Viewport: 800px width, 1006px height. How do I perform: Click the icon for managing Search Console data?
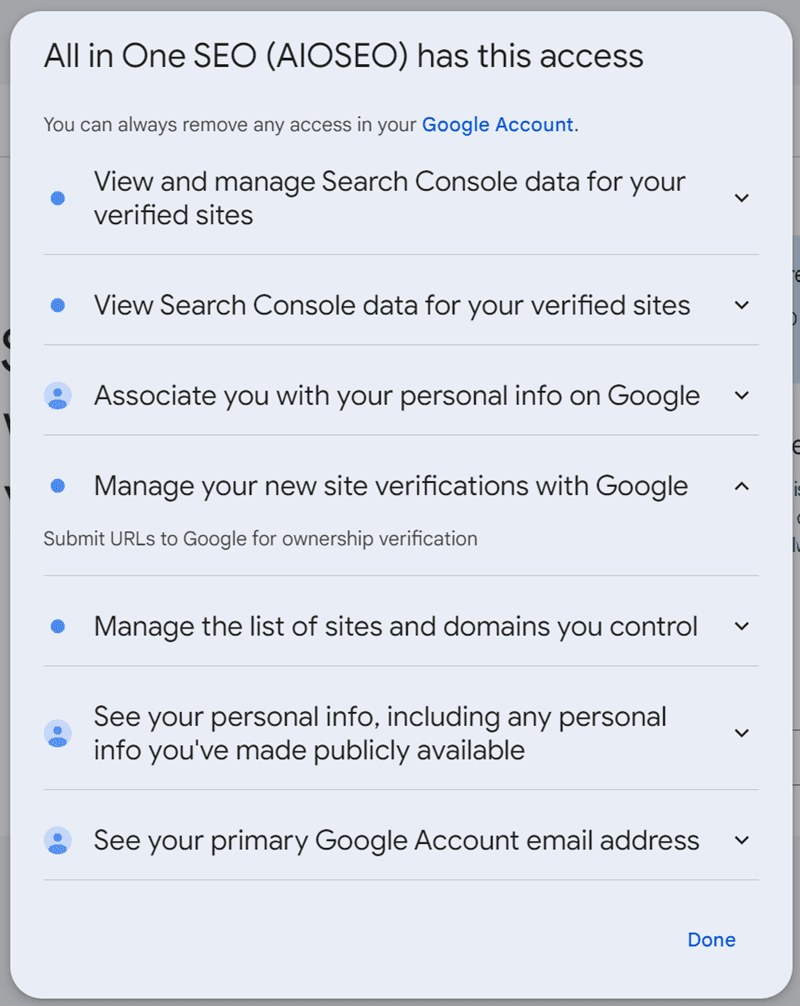tap(58, 197)
